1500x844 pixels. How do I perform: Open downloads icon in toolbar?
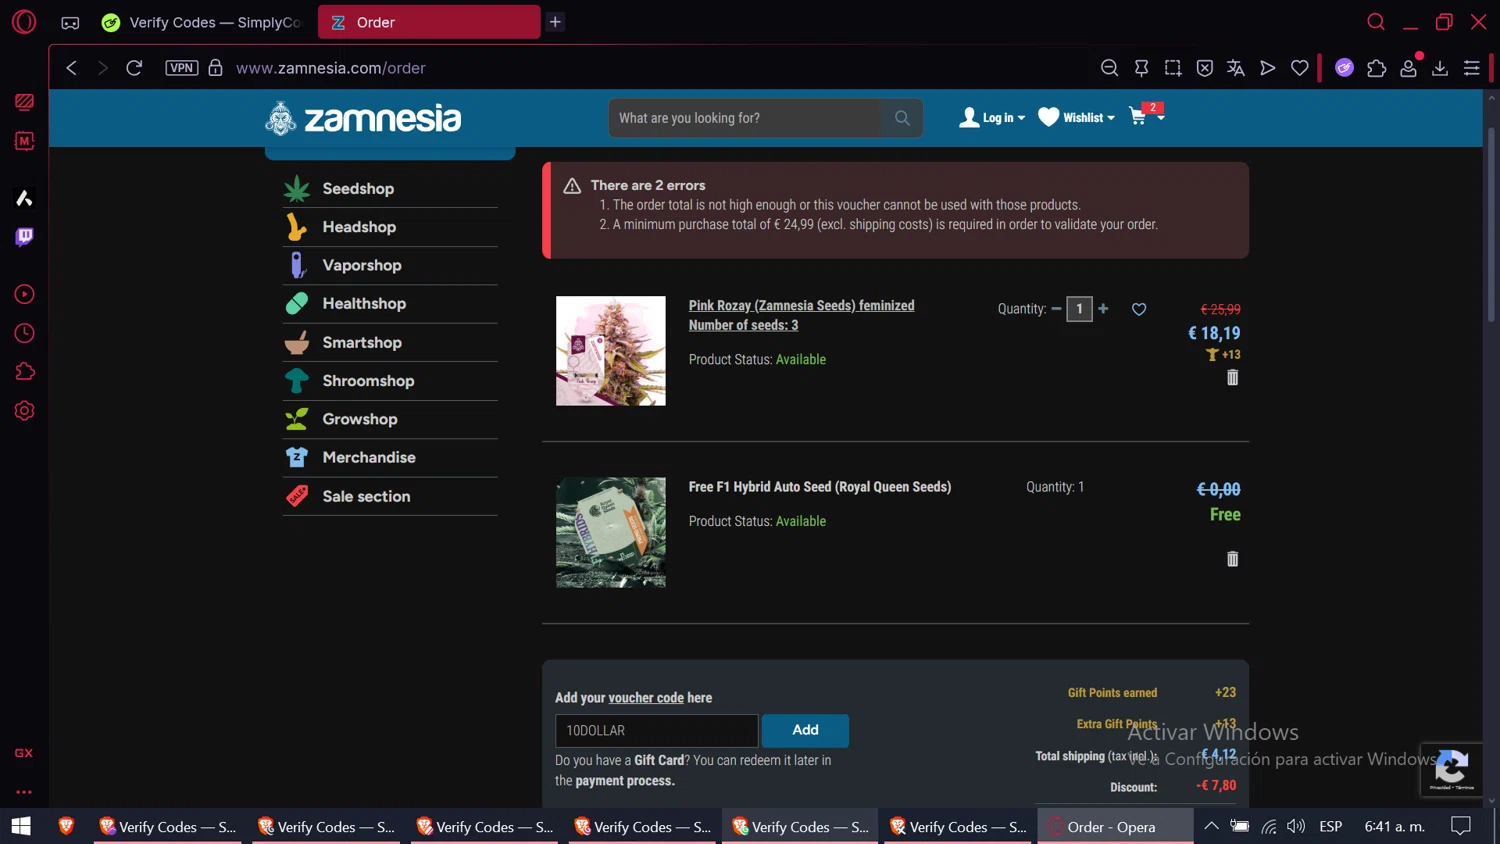[x=1440, y=68]
